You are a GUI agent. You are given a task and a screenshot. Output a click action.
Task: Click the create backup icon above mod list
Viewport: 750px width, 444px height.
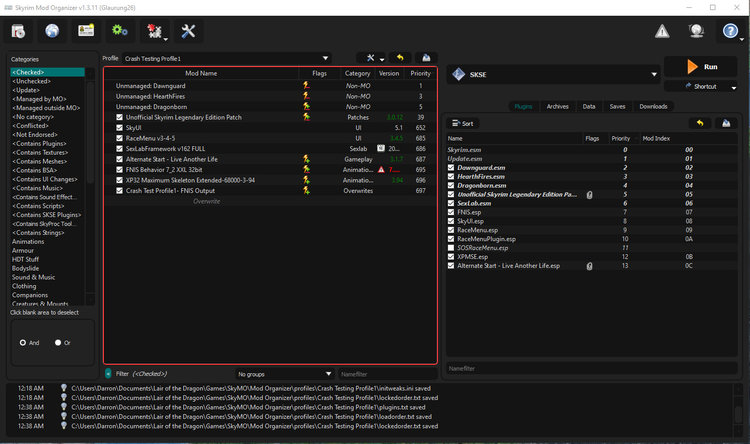click(426, 58)
